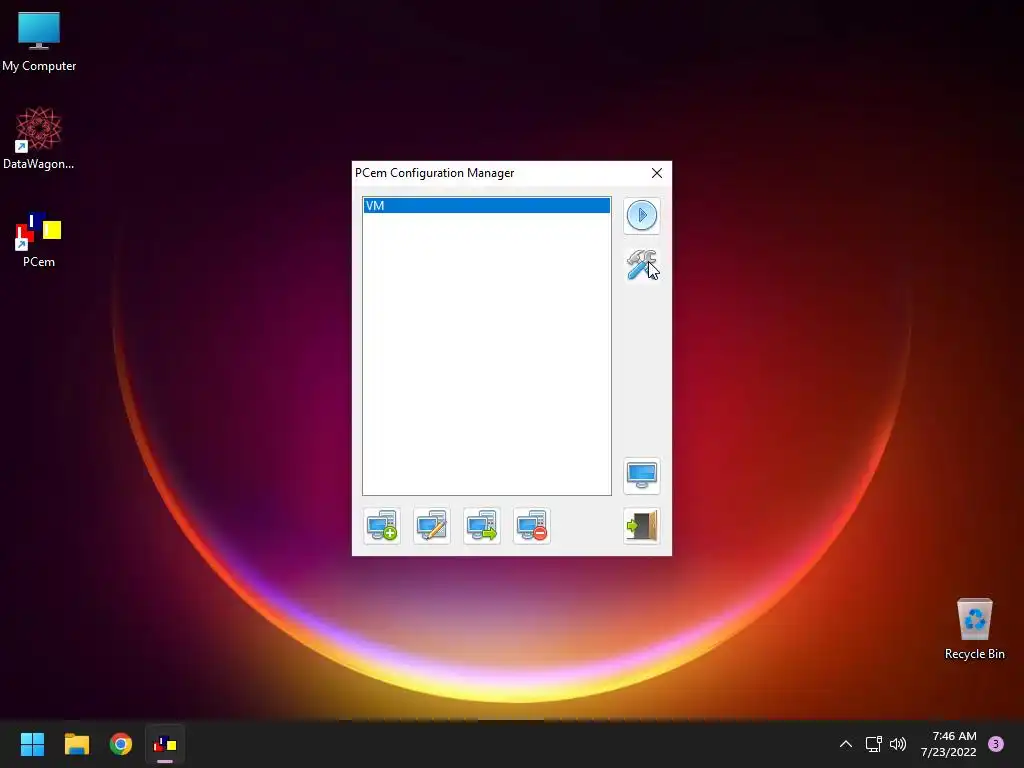This screenshot has height=768, width=1024.
Task: Start the selected VM with the play button
Action: [641, 216]
